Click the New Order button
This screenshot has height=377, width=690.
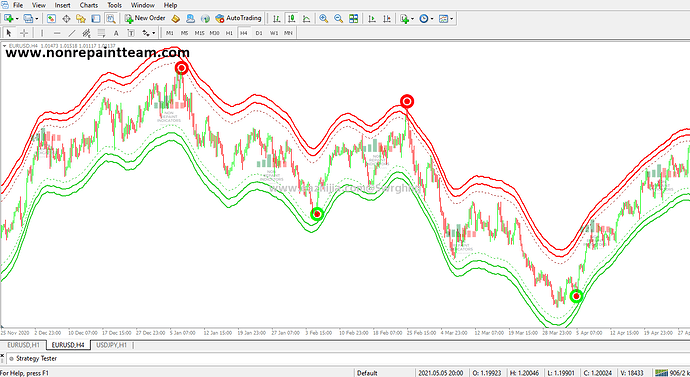click(x=145, y=18)
